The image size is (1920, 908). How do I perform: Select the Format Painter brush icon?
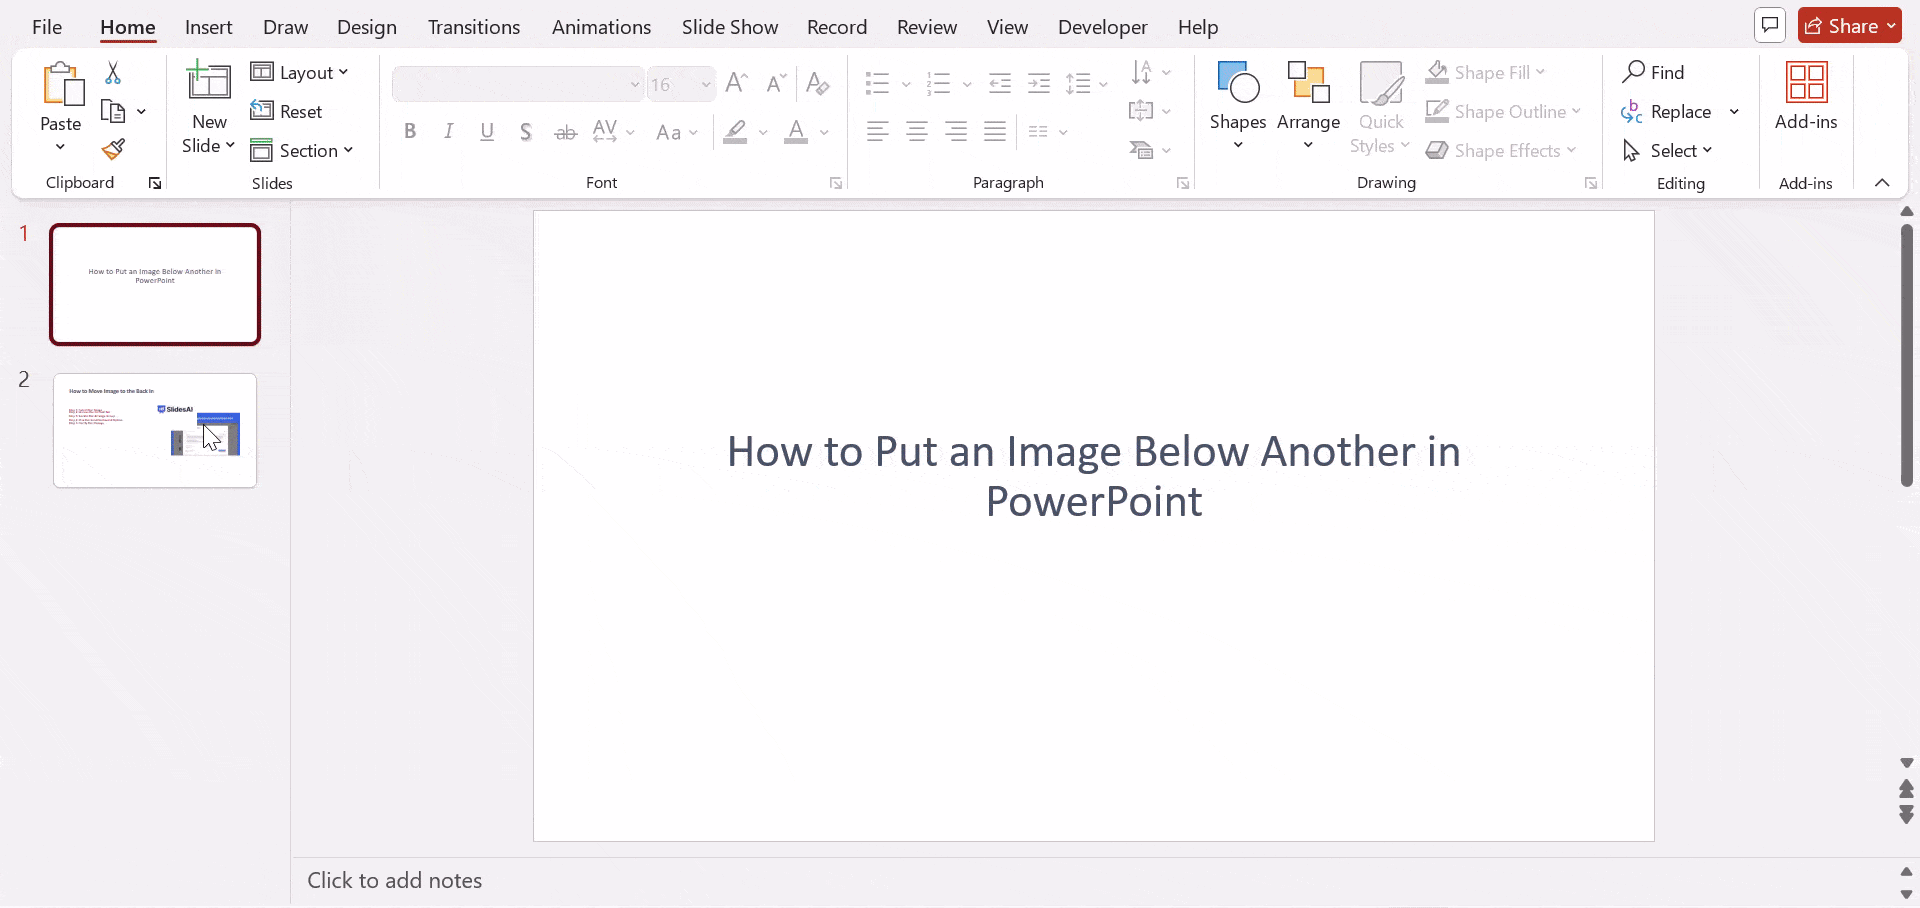(x=113, y=150)
